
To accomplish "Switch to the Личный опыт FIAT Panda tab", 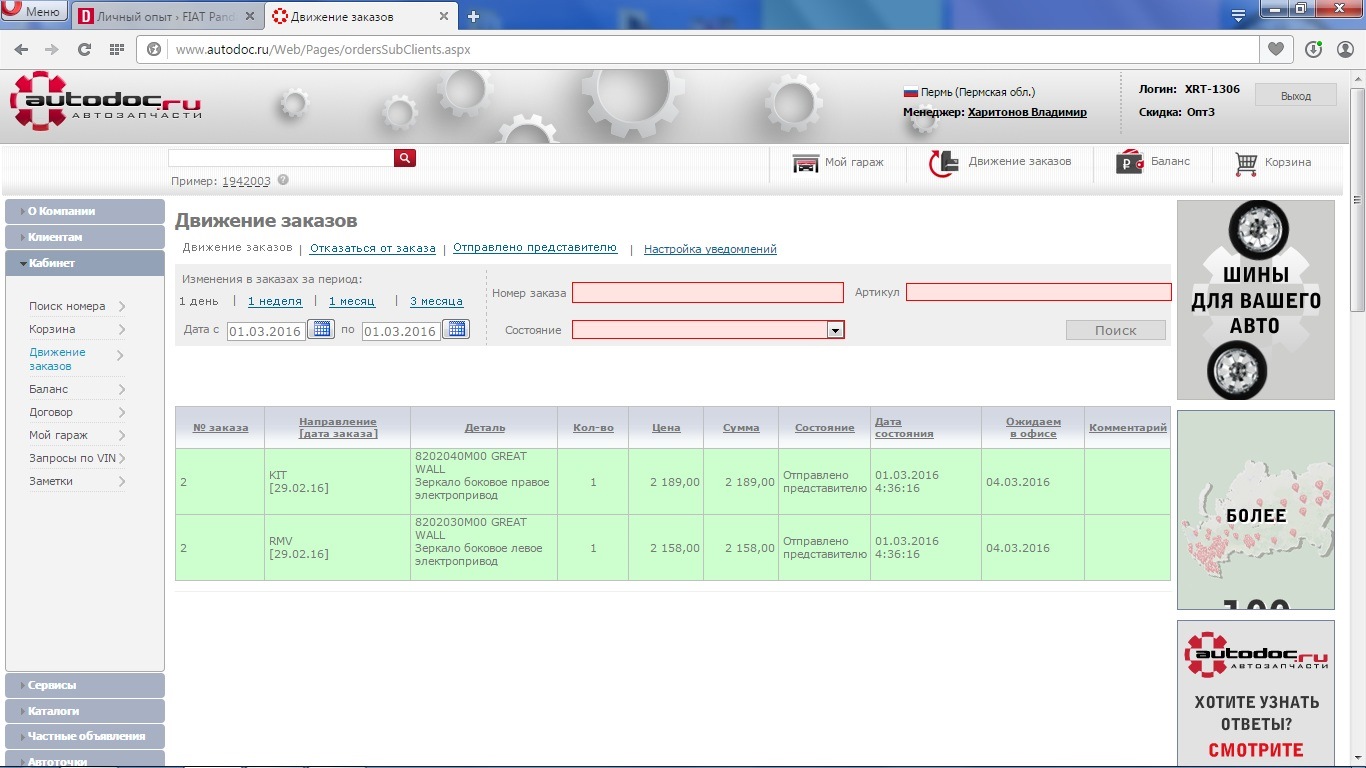I will tap(166, 16).
